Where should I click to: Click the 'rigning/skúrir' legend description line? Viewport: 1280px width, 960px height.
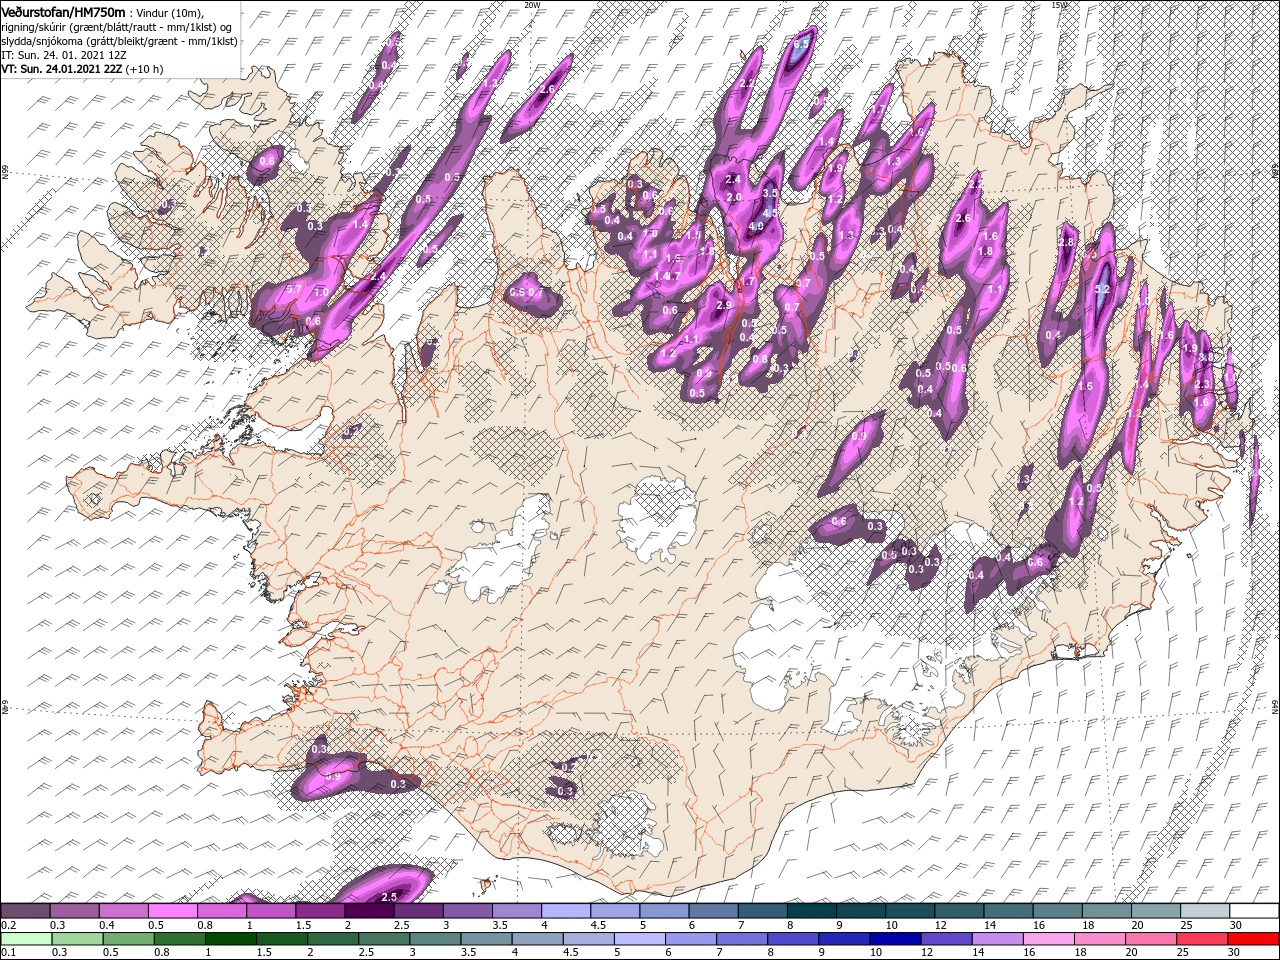point(117,26)
